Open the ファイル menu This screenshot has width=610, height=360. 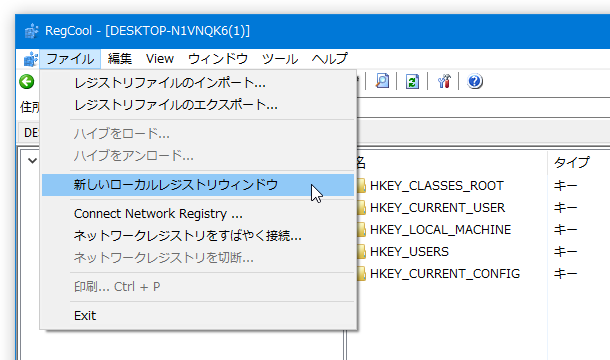pyautogui.click(x=70, y=59)
